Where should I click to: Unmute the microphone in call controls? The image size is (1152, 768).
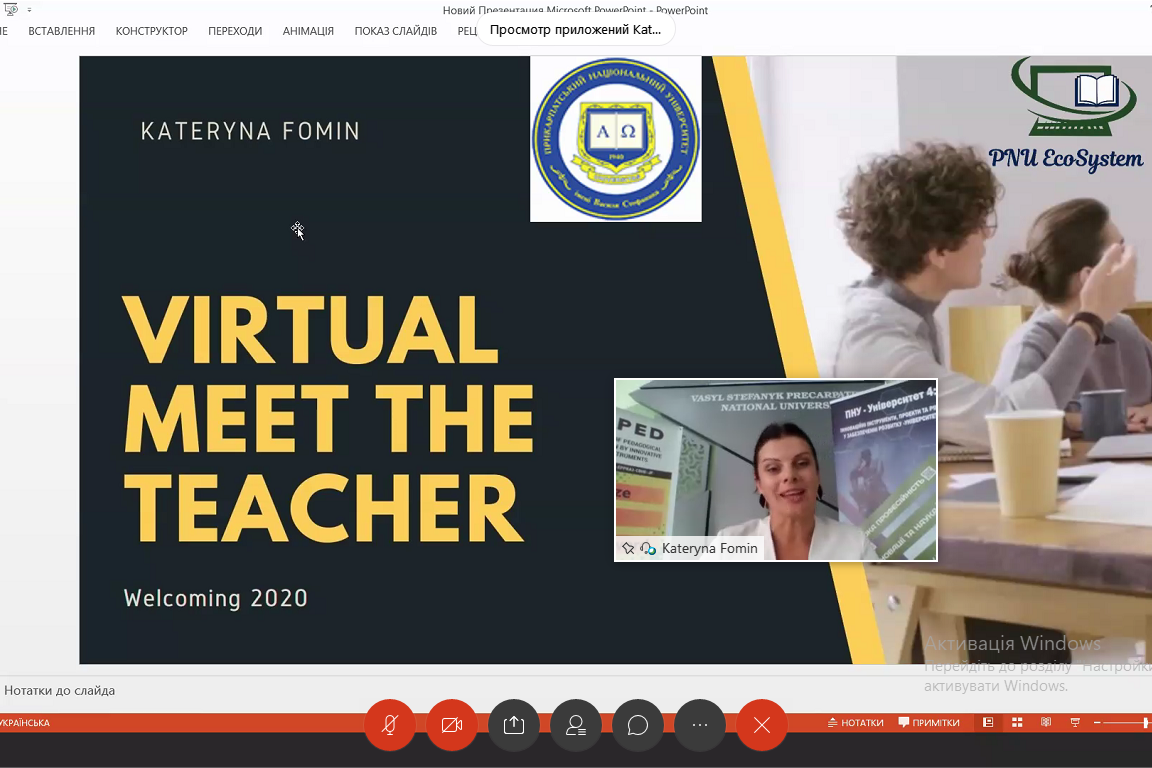coord(390,725)
